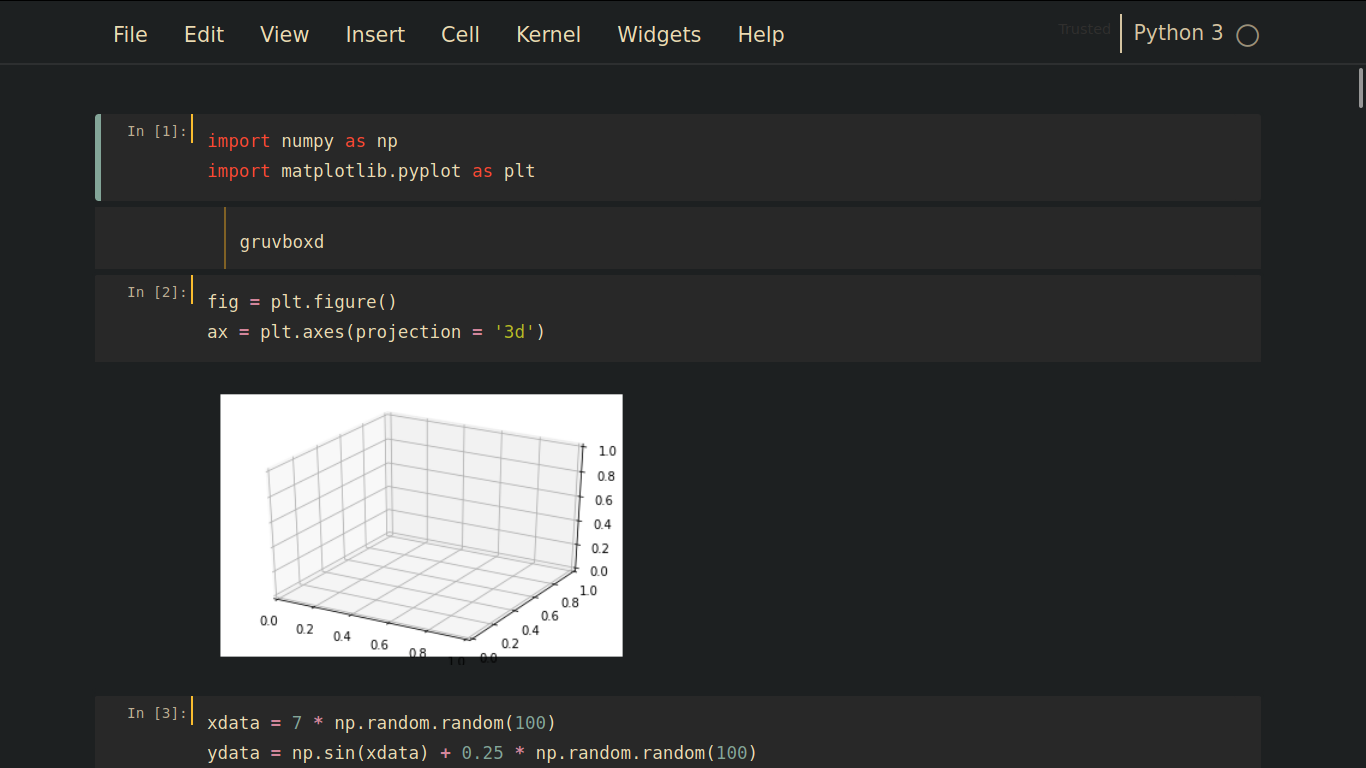The image size is (1366, 768).
Task: Open the View menu
Action: tap(284, 34)
